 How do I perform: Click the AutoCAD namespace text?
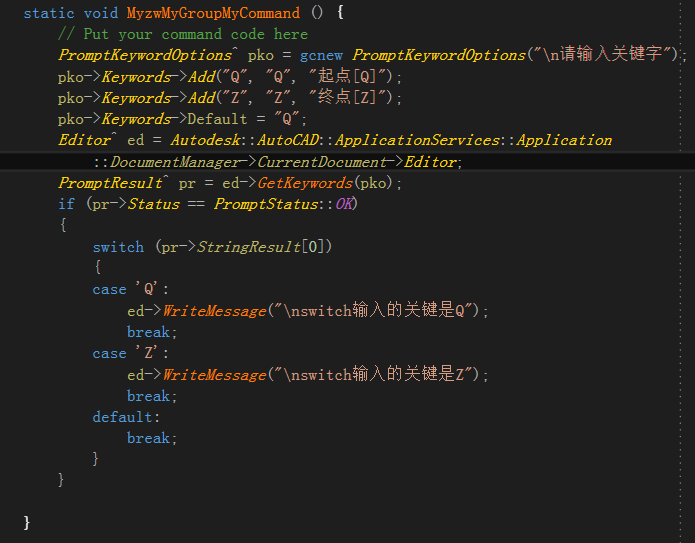coord(288,141)
